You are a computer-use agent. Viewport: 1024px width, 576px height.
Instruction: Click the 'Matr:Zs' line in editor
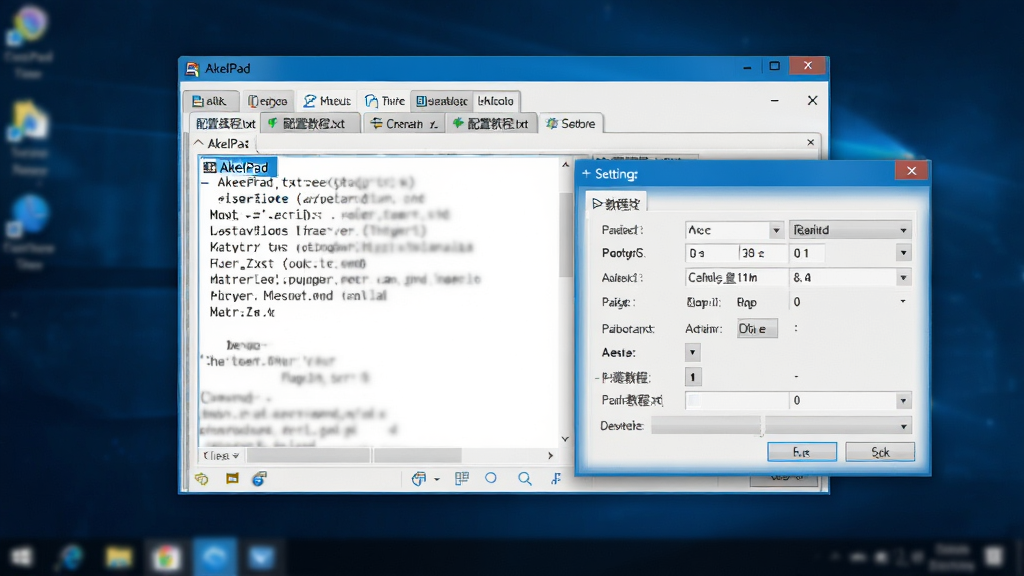[242, 312]
